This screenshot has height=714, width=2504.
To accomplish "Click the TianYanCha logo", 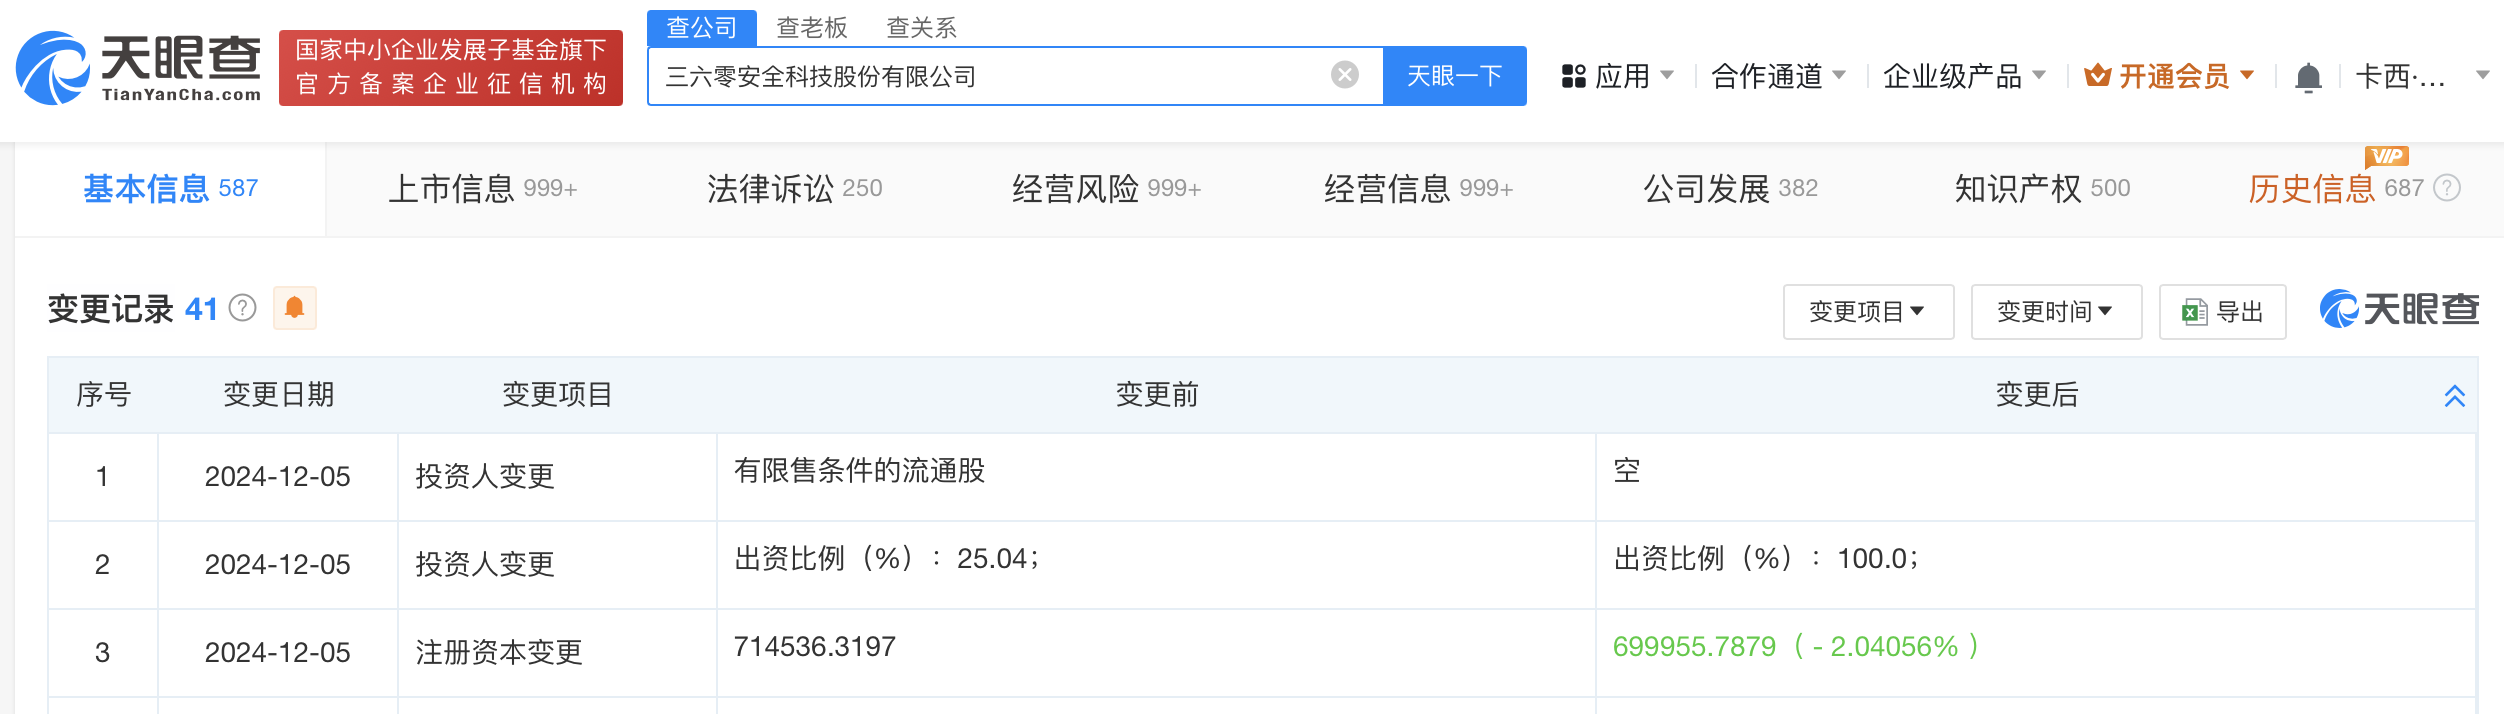I will coord(139,68).
